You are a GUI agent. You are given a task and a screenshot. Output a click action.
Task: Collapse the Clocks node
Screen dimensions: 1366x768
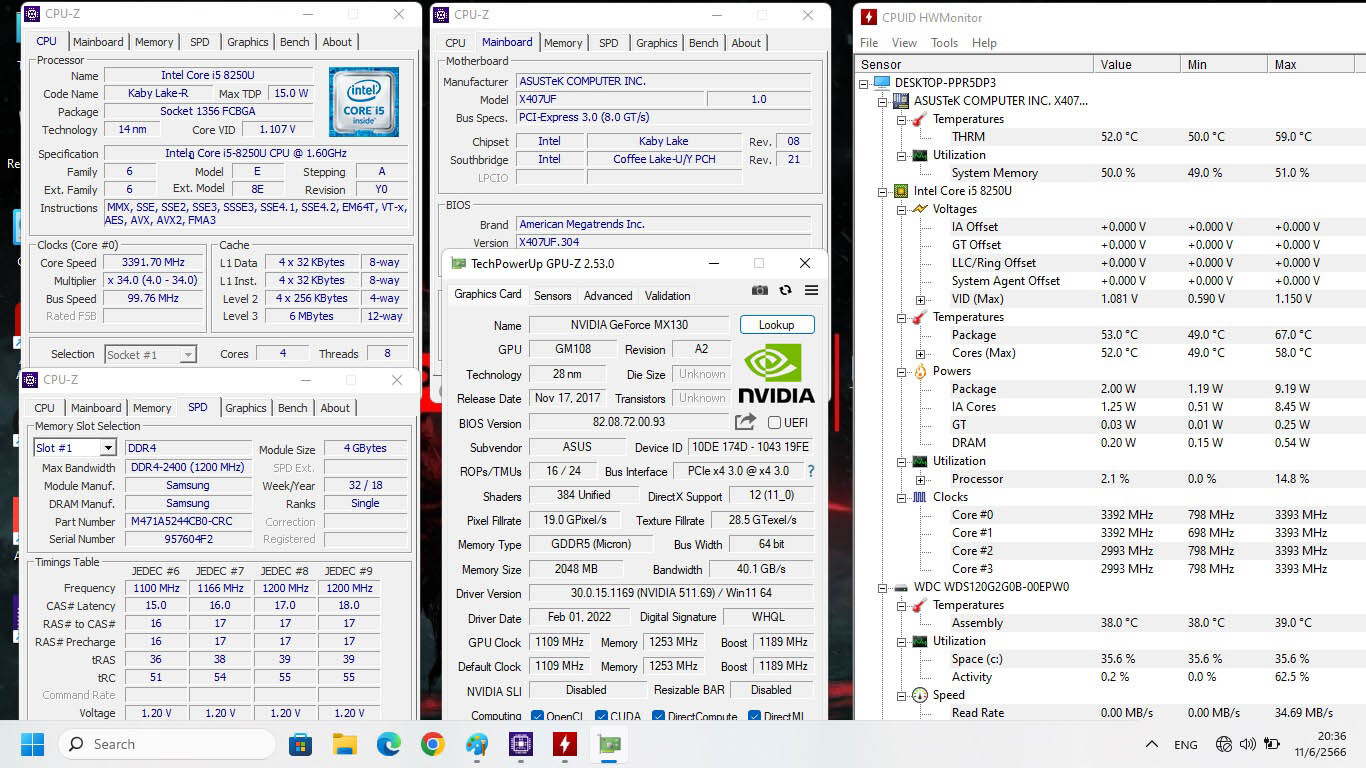coord(901,497)
